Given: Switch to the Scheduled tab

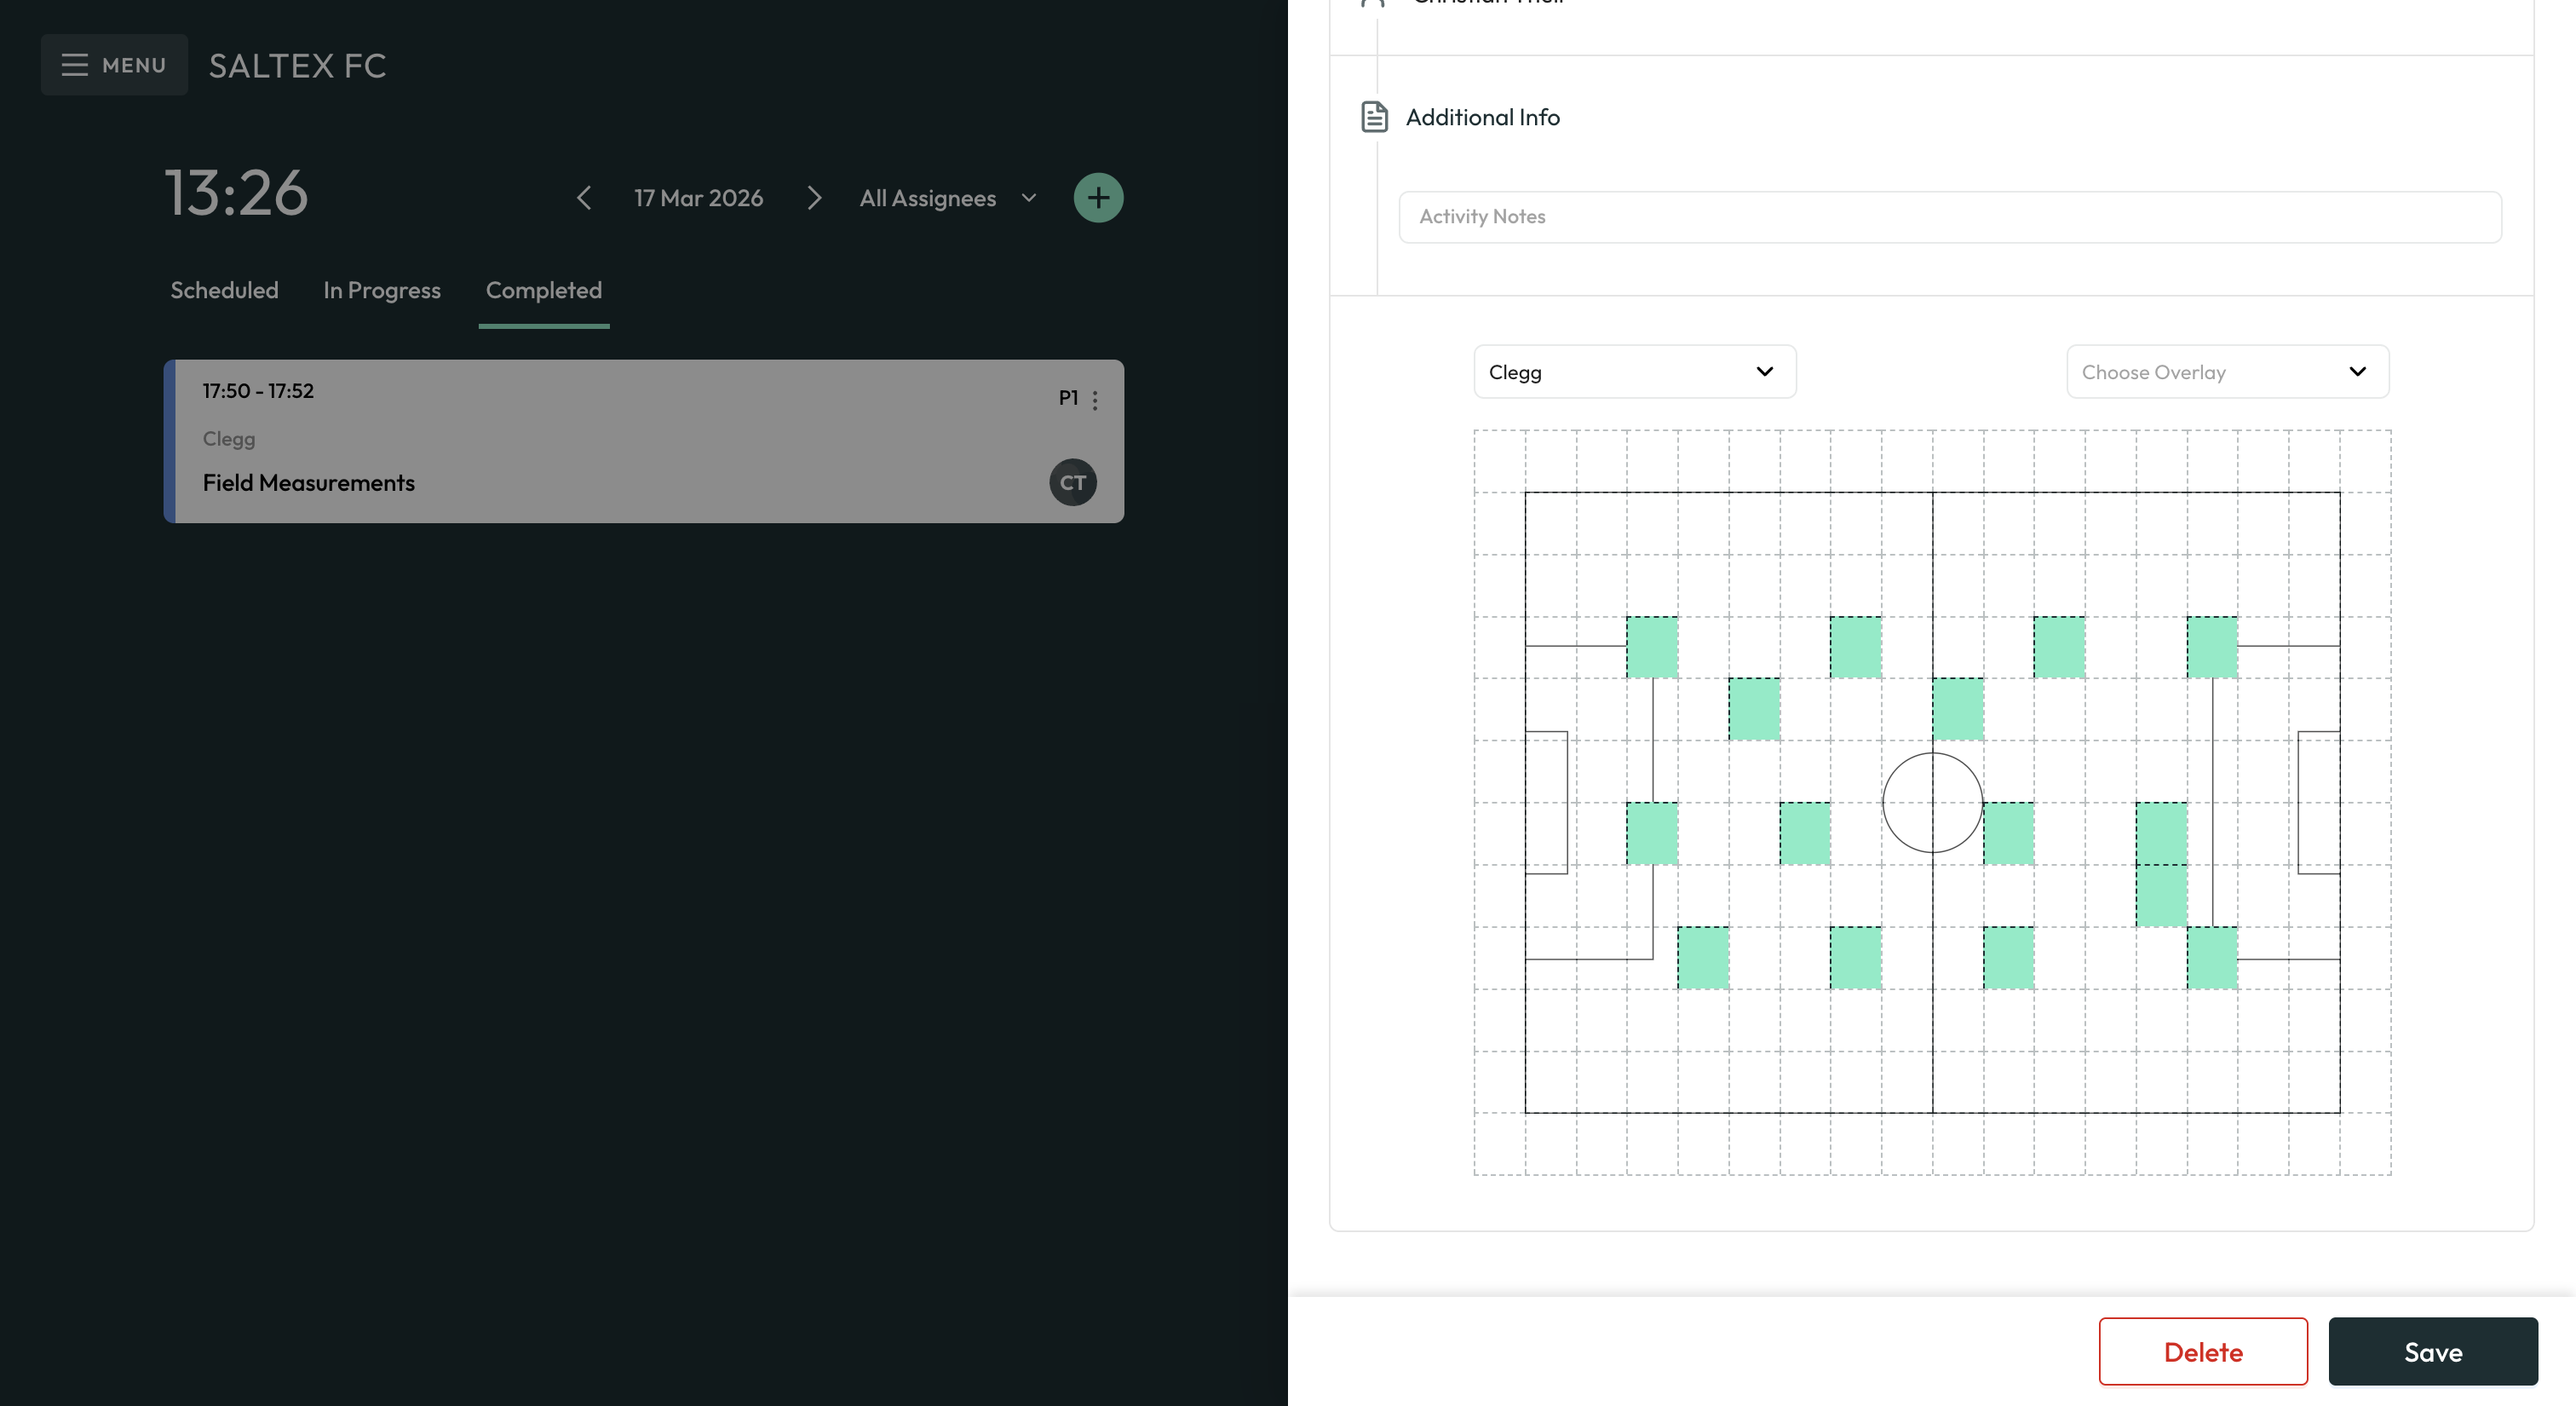Looking at the screenshot, I should click(223, 290).
